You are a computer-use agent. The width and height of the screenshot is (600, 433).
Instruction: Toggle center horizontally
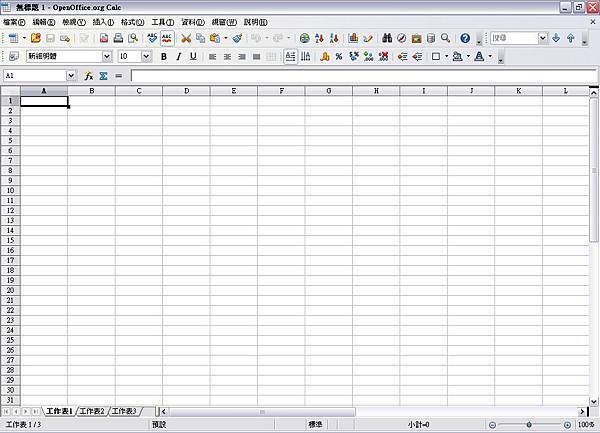pos(227,56)
